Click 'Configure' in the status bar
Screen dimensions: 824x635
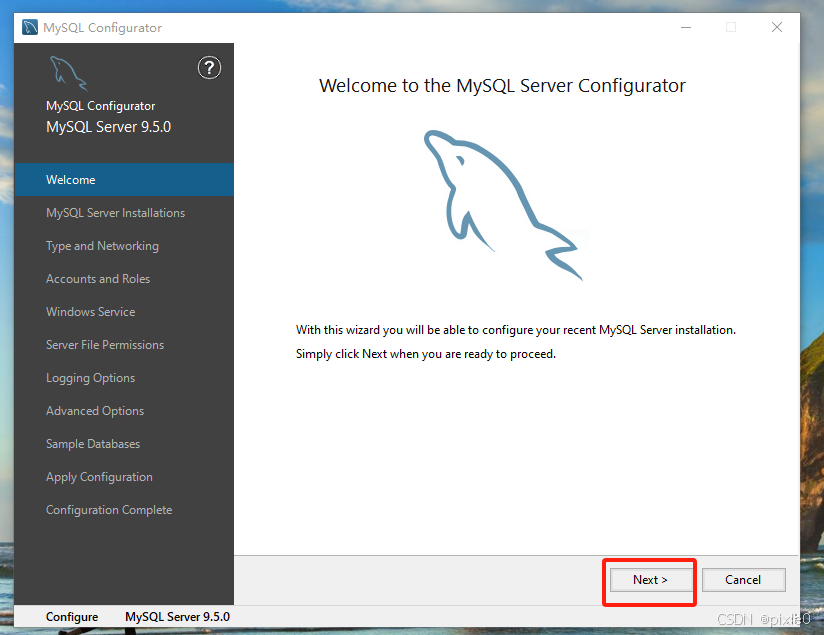(72, 617)
